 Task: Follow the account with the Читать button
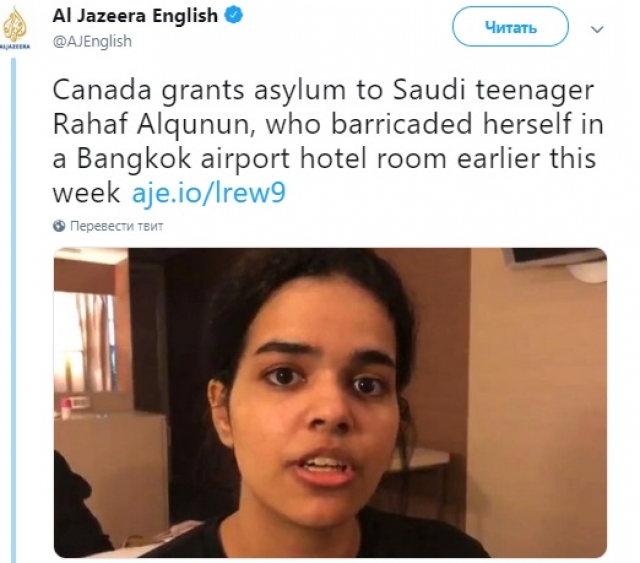point(510,27)
